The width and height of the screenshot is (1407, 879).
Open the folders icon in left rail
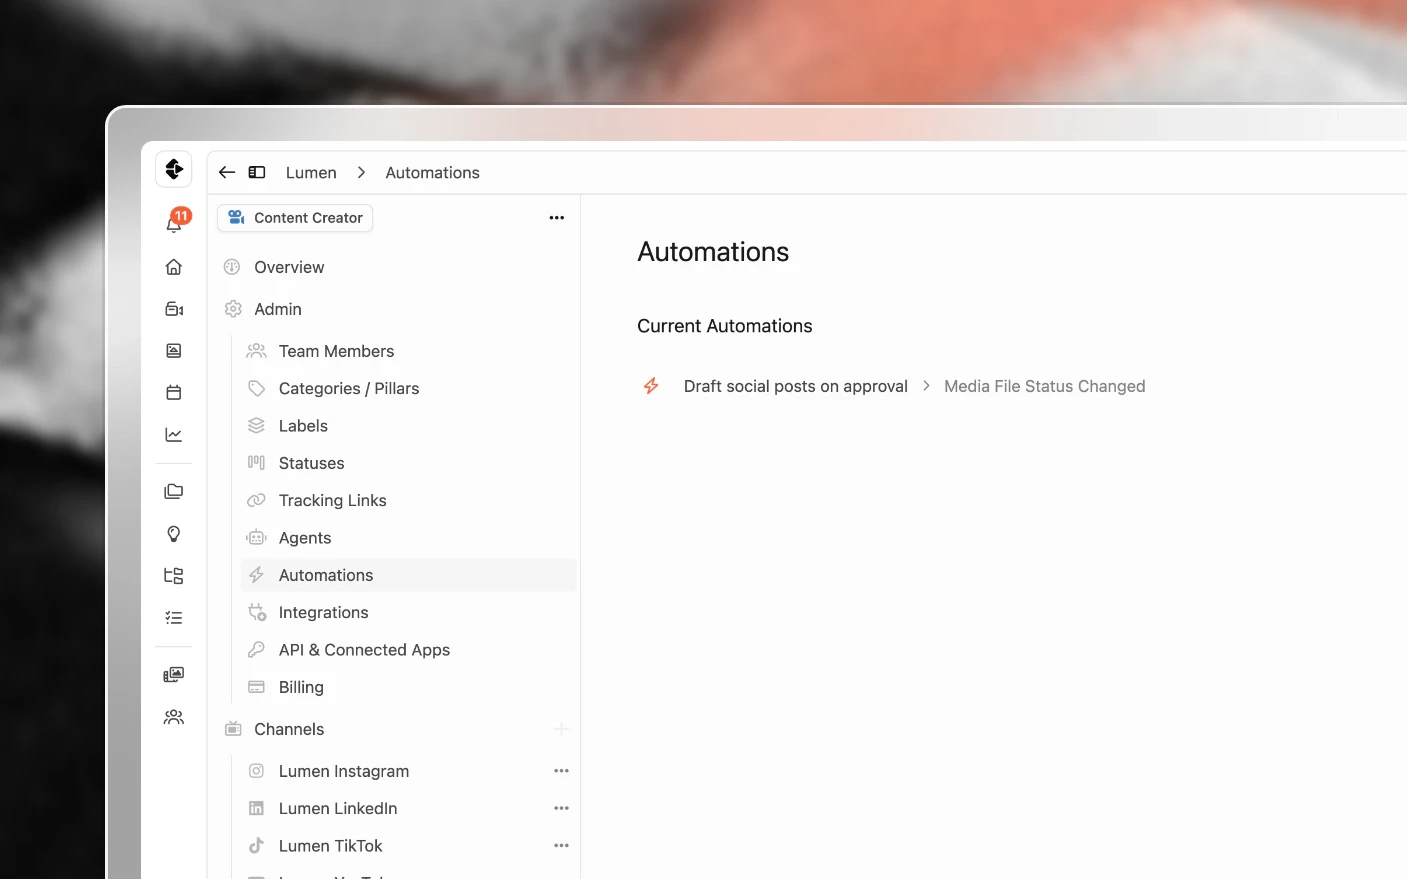tap(174, 492)
